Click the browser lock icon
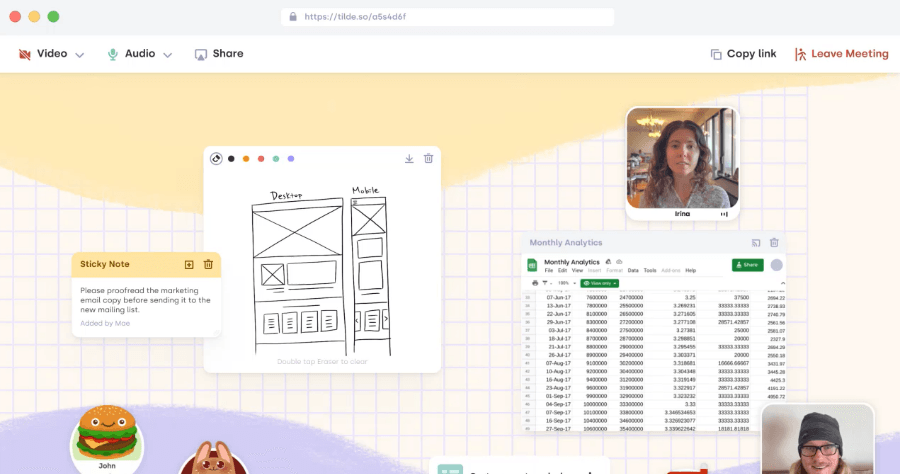Viewport: 900px width, 474px height. [293, 17]
